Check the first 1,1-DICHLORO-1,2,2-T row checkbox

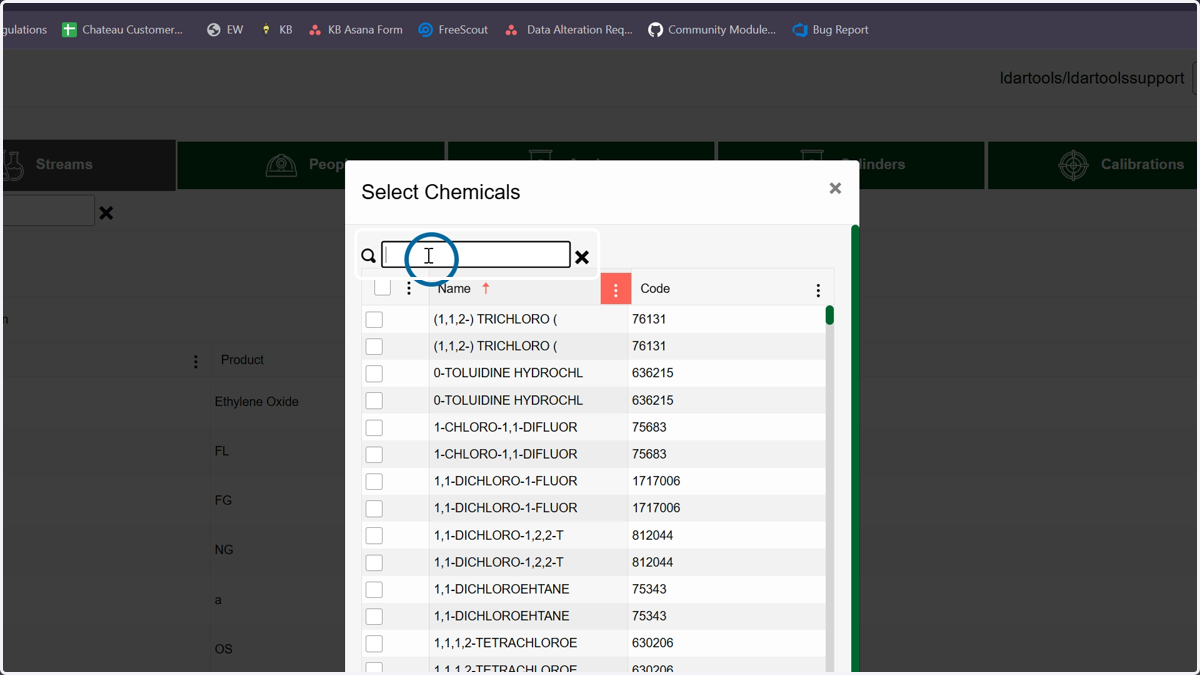374,536
